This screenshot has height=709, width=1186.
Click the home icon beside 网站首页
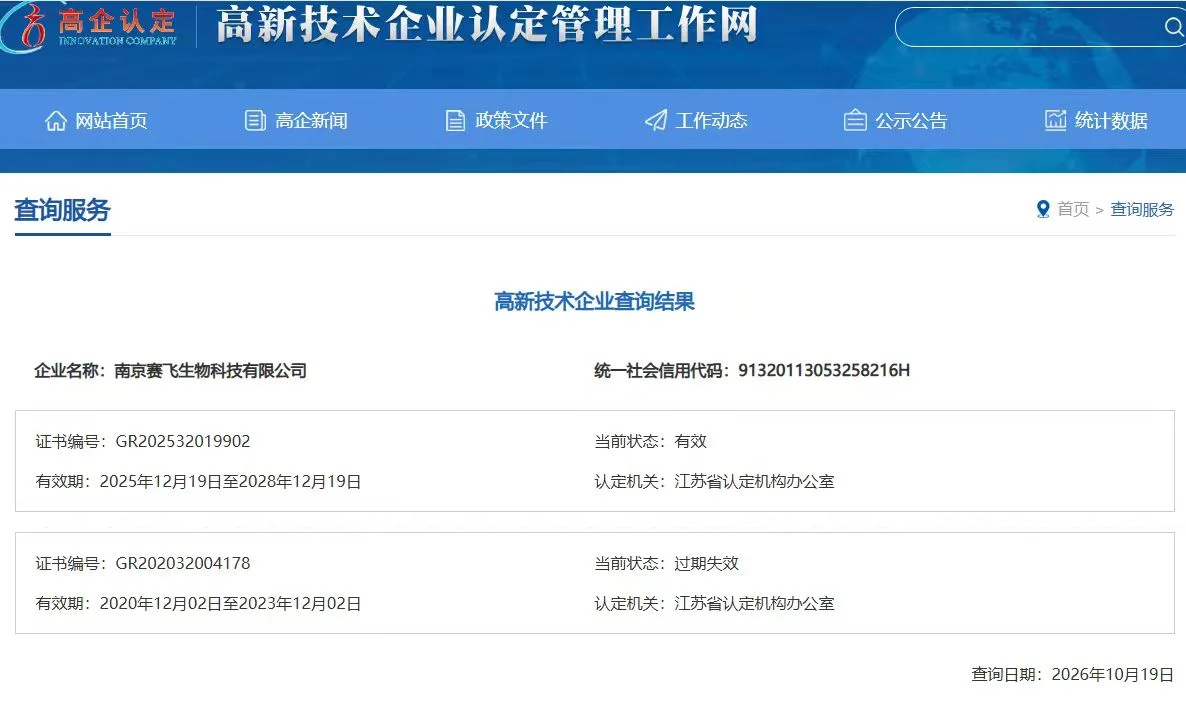pos(55,120)
